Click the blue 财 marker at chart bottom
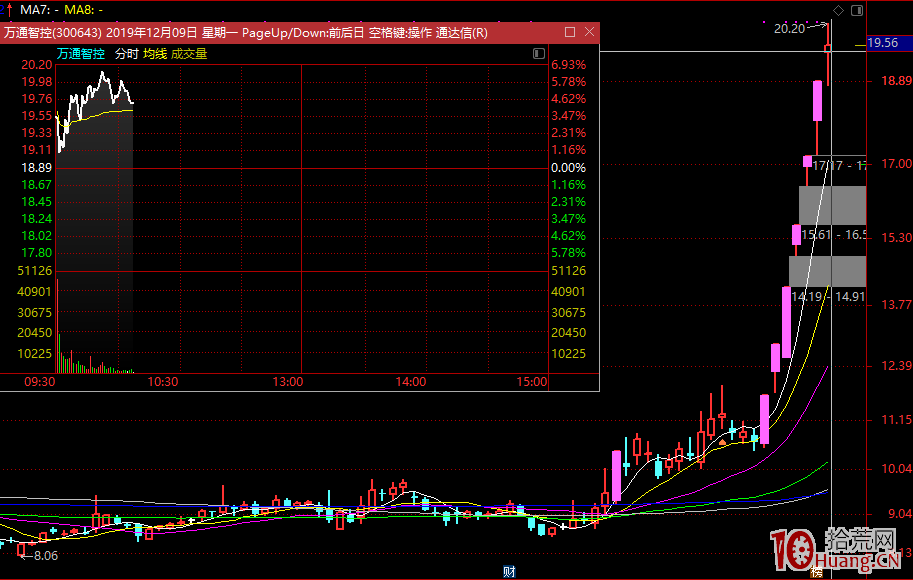Image resolution: width=913 pixels, height=580 pixels. point(509,572)
